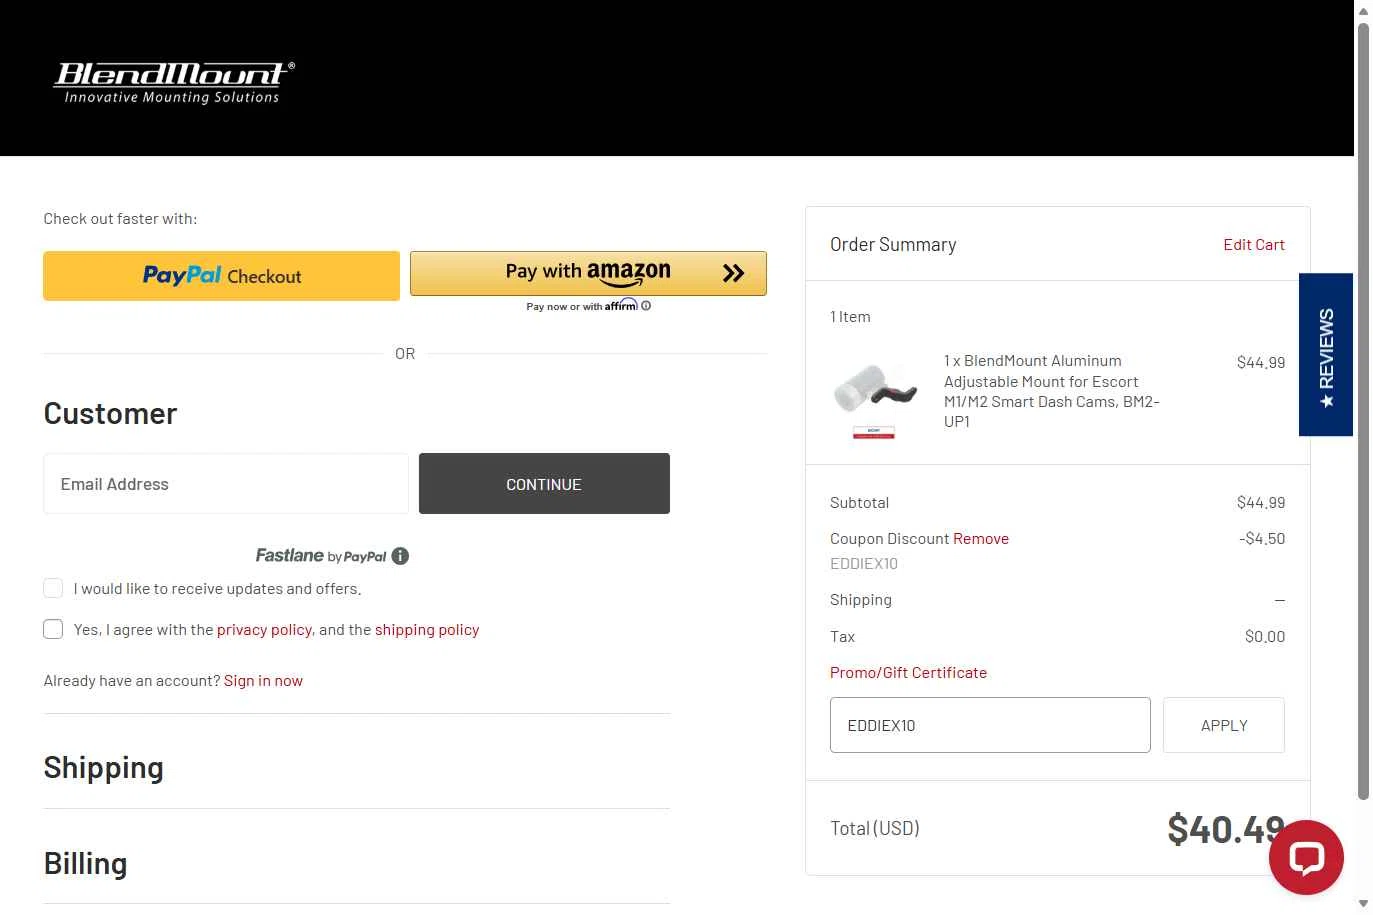
Task: Remove the EDDIEX10 coupon discount
Action: pos(981,539)
